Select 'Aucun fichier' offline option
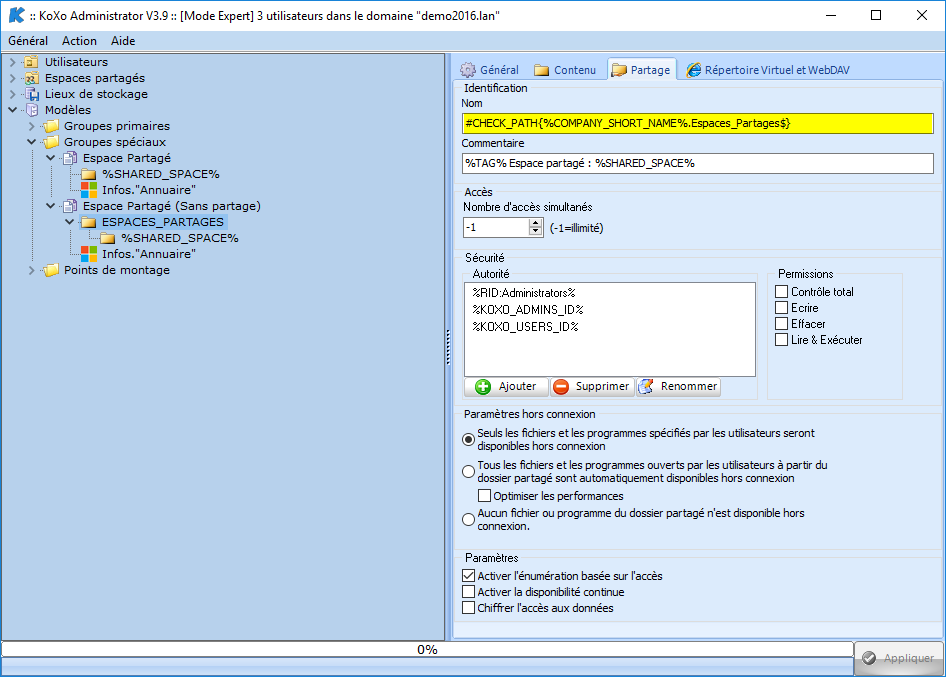Viewport: 946px width, 677px height. point(468,520)
